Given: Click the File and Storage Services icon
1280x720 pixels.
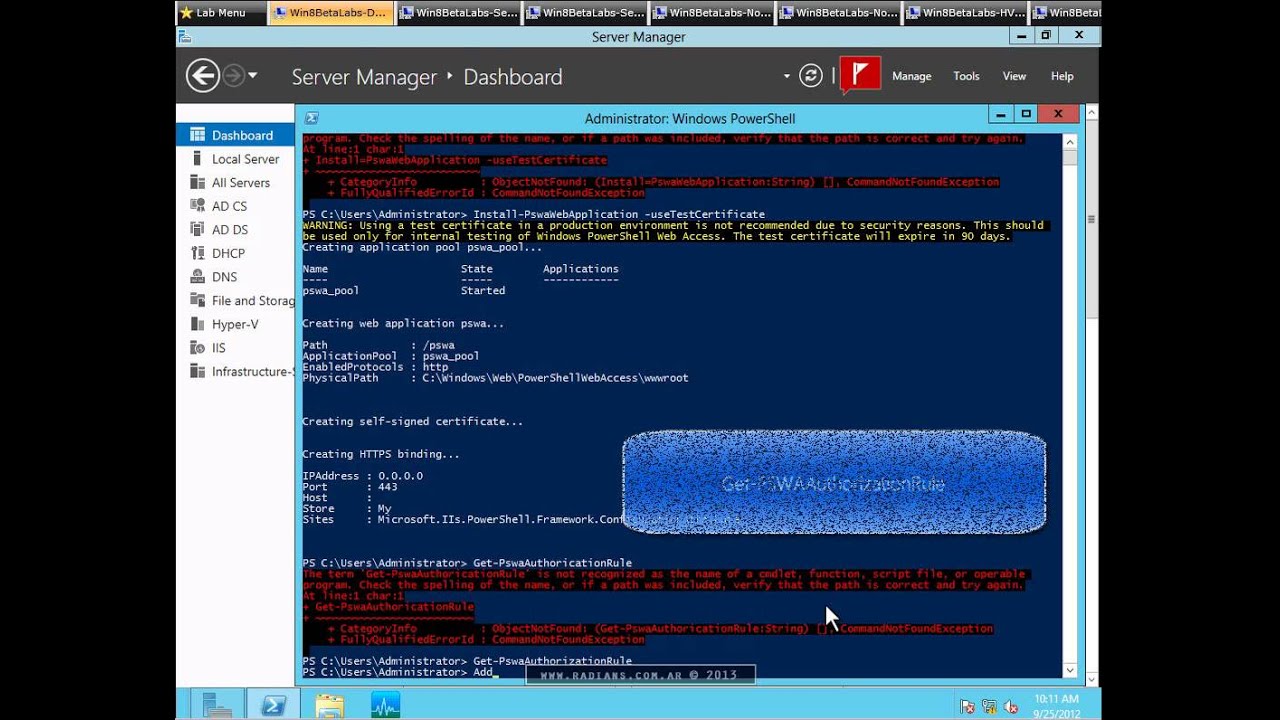Looking at the screenshot, I should click(196, 300).
